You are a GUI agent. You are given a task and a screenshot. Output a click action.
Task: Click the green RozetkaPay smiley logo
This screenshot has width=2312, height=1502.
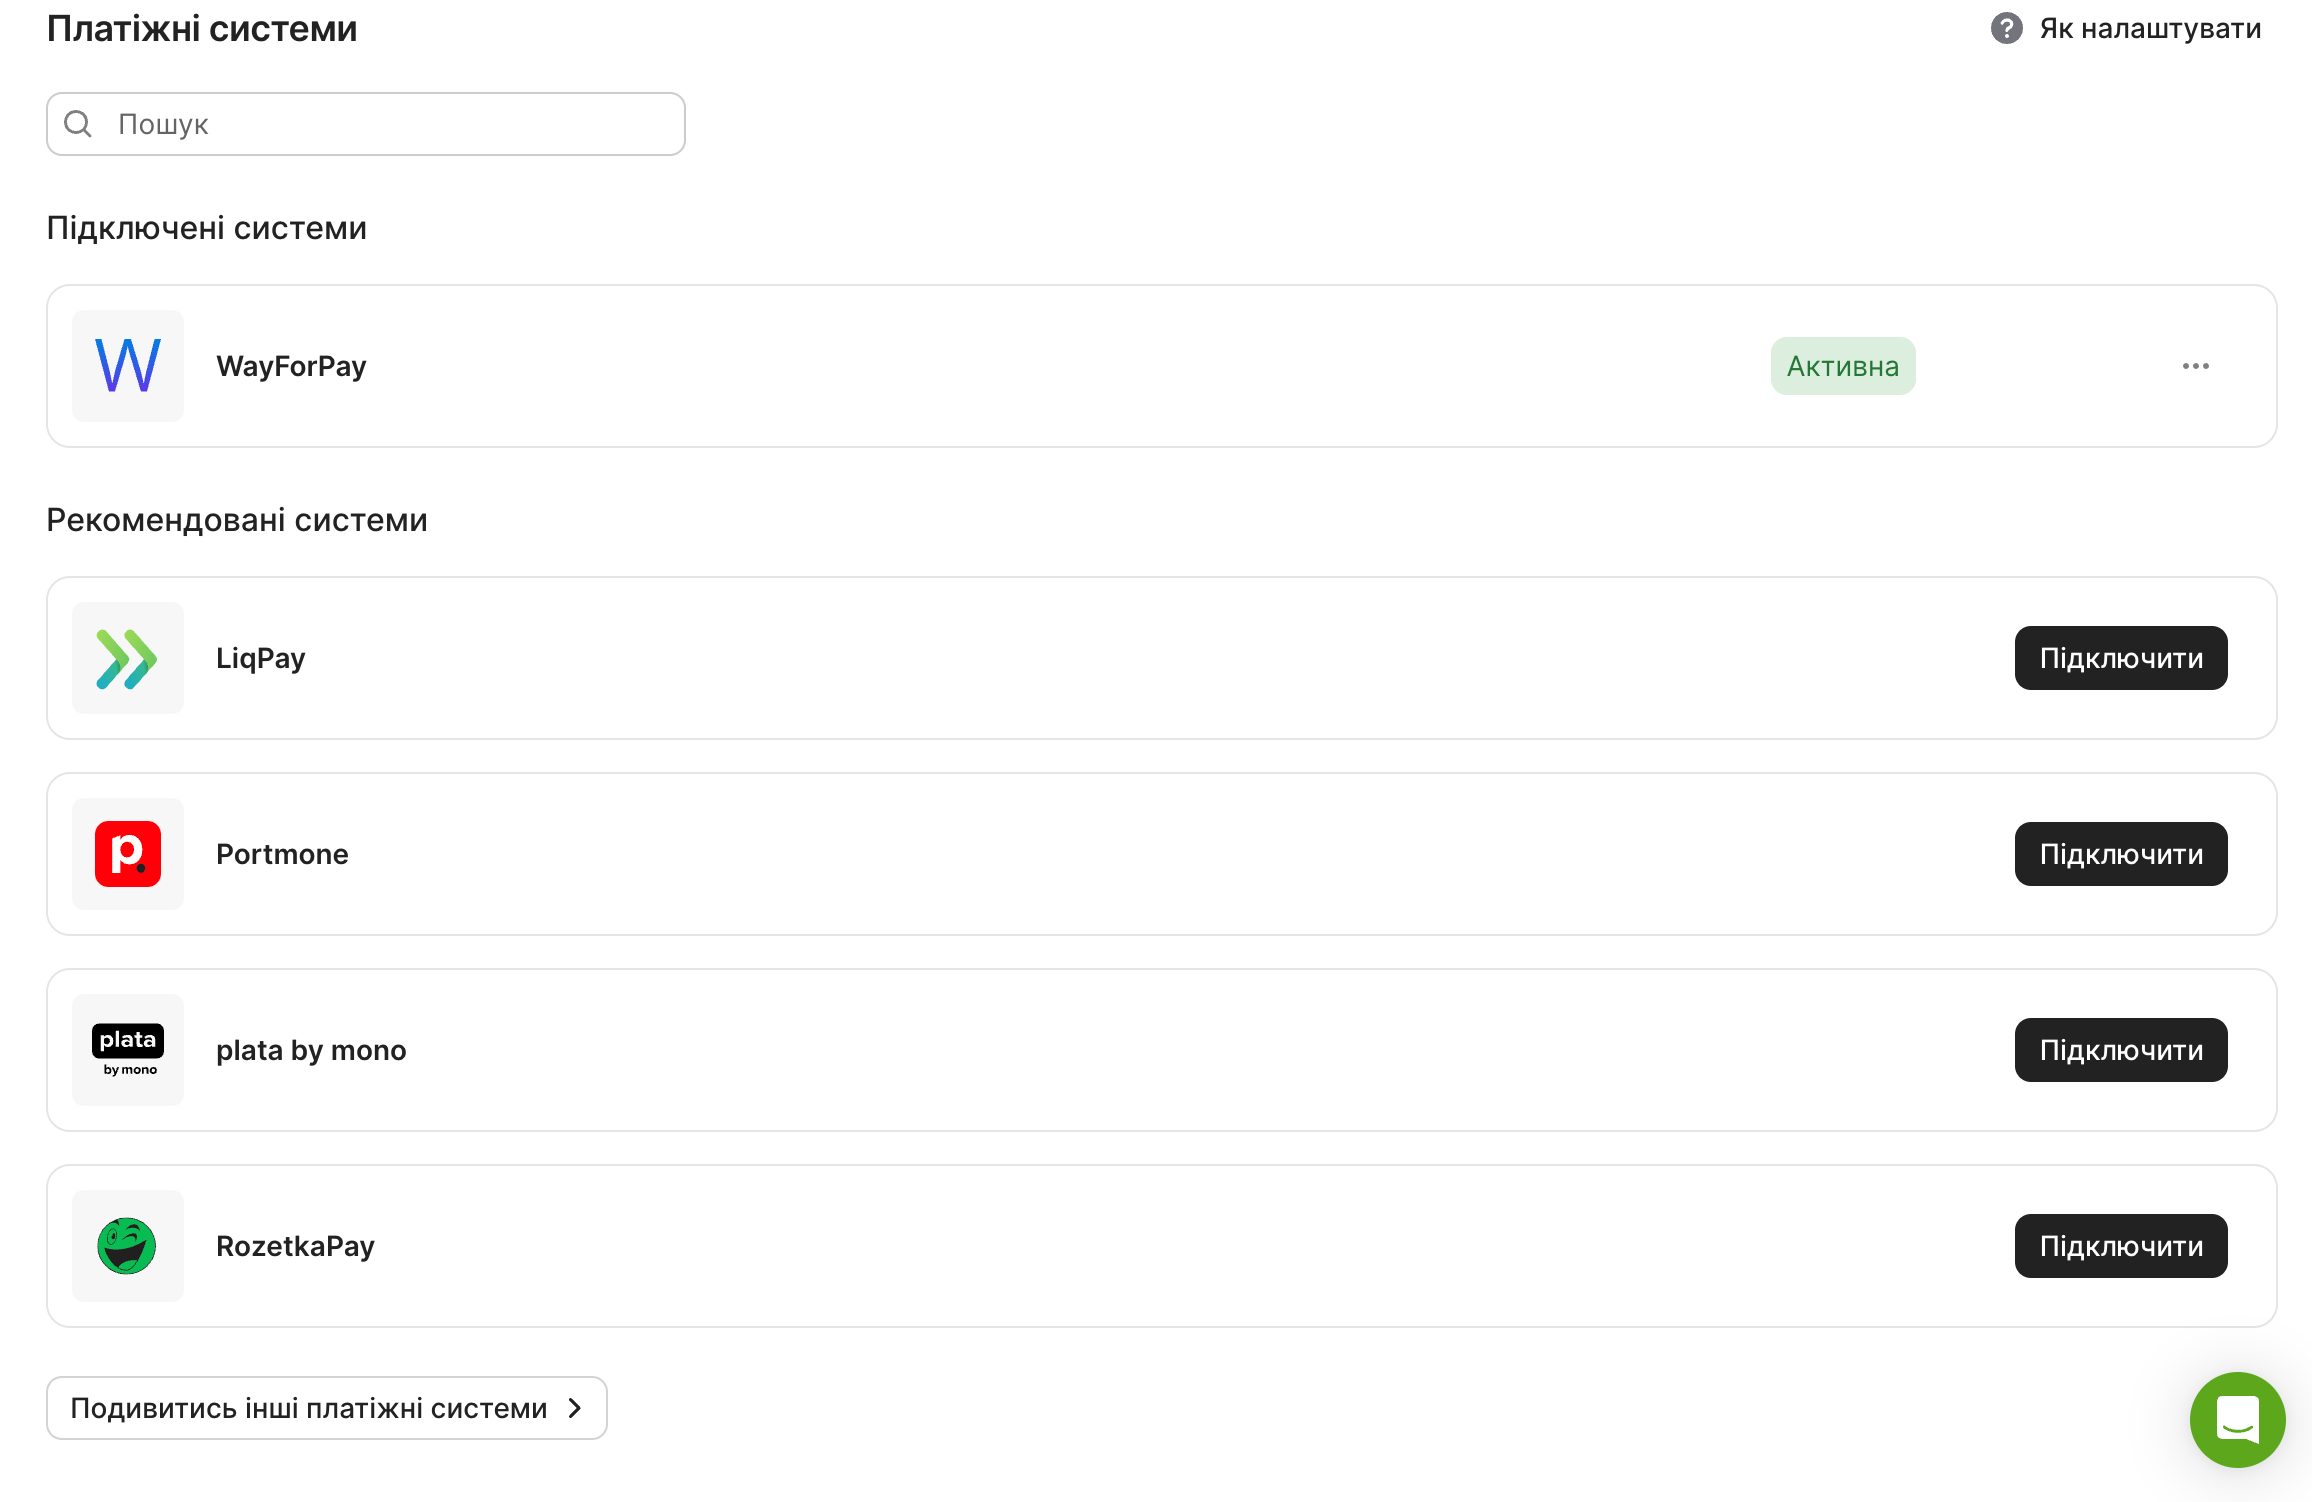(x=128, y=1246)
